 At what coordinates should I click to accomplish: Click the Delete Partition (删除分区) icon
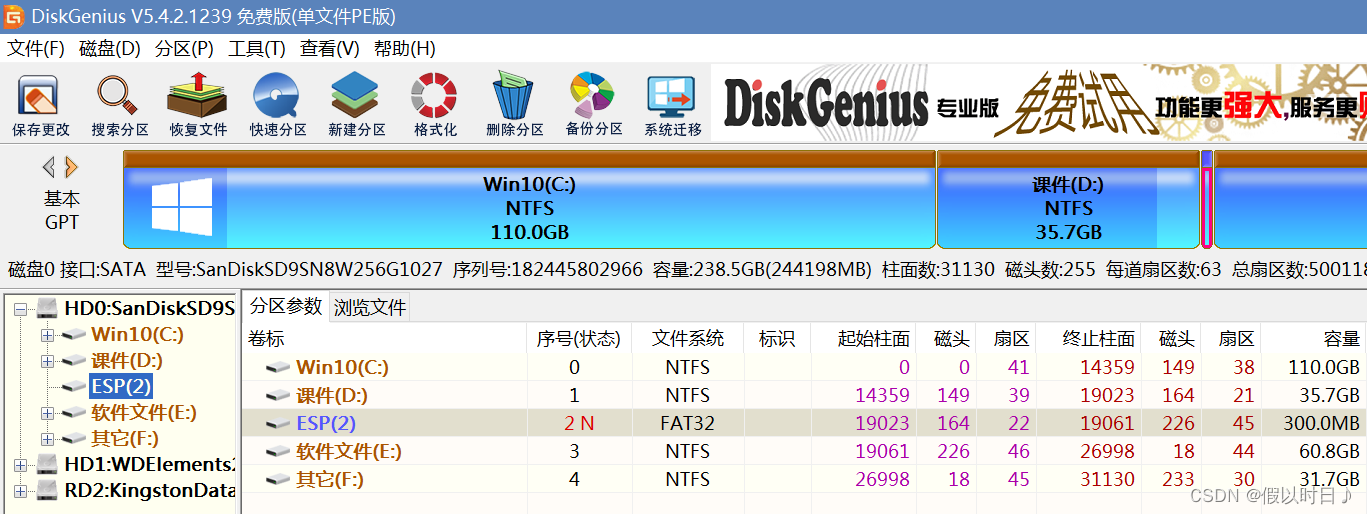514,105
